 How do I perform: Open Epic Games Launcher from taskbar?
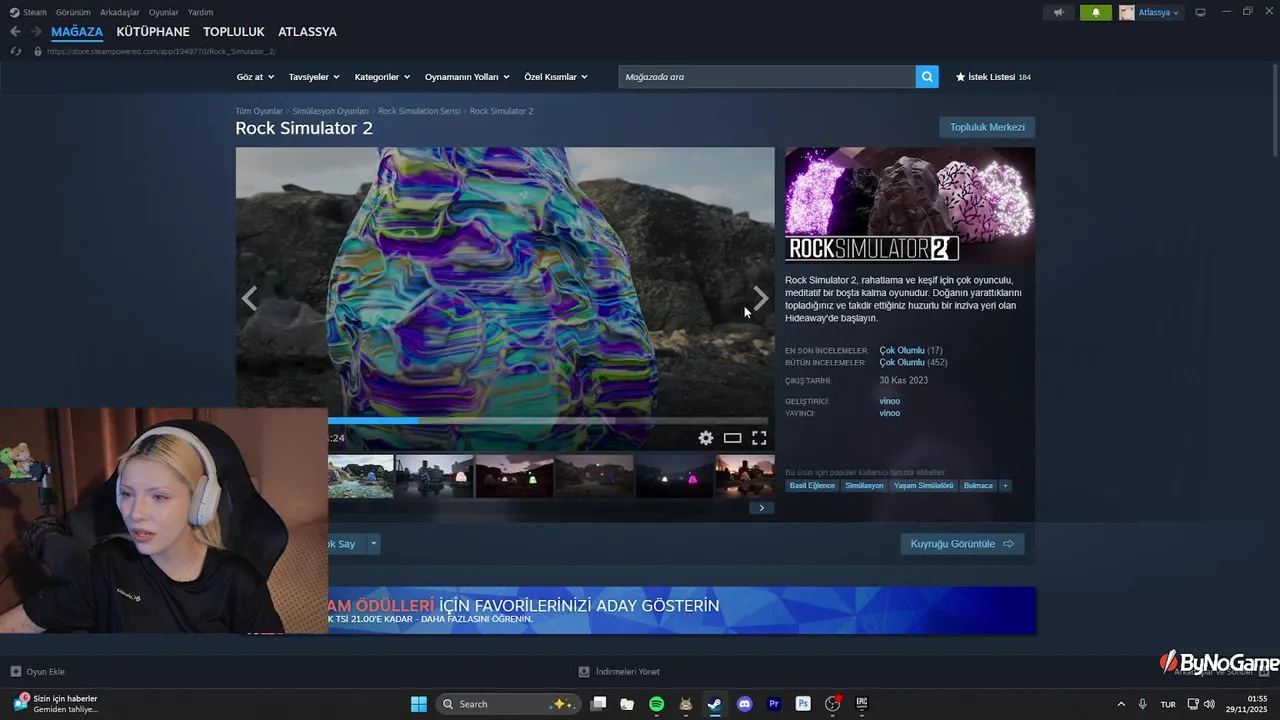(861, 704)
